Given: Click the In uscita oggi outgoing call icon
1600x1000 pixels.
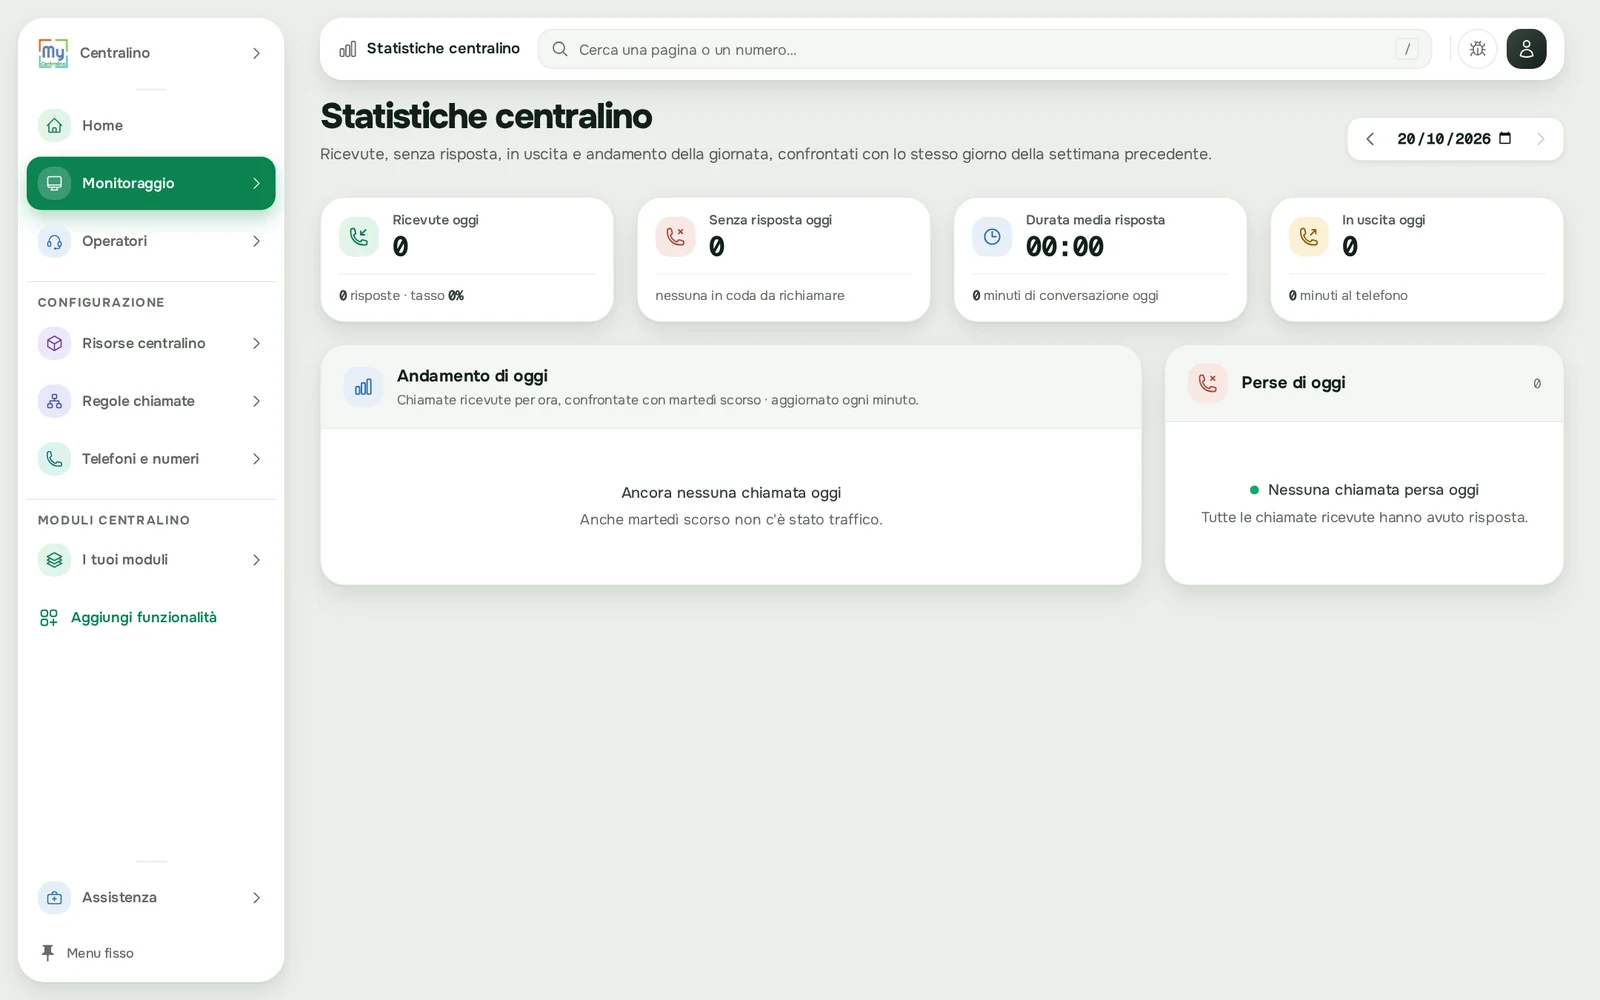Looking at the screenshot, I should pos(1308,237).
